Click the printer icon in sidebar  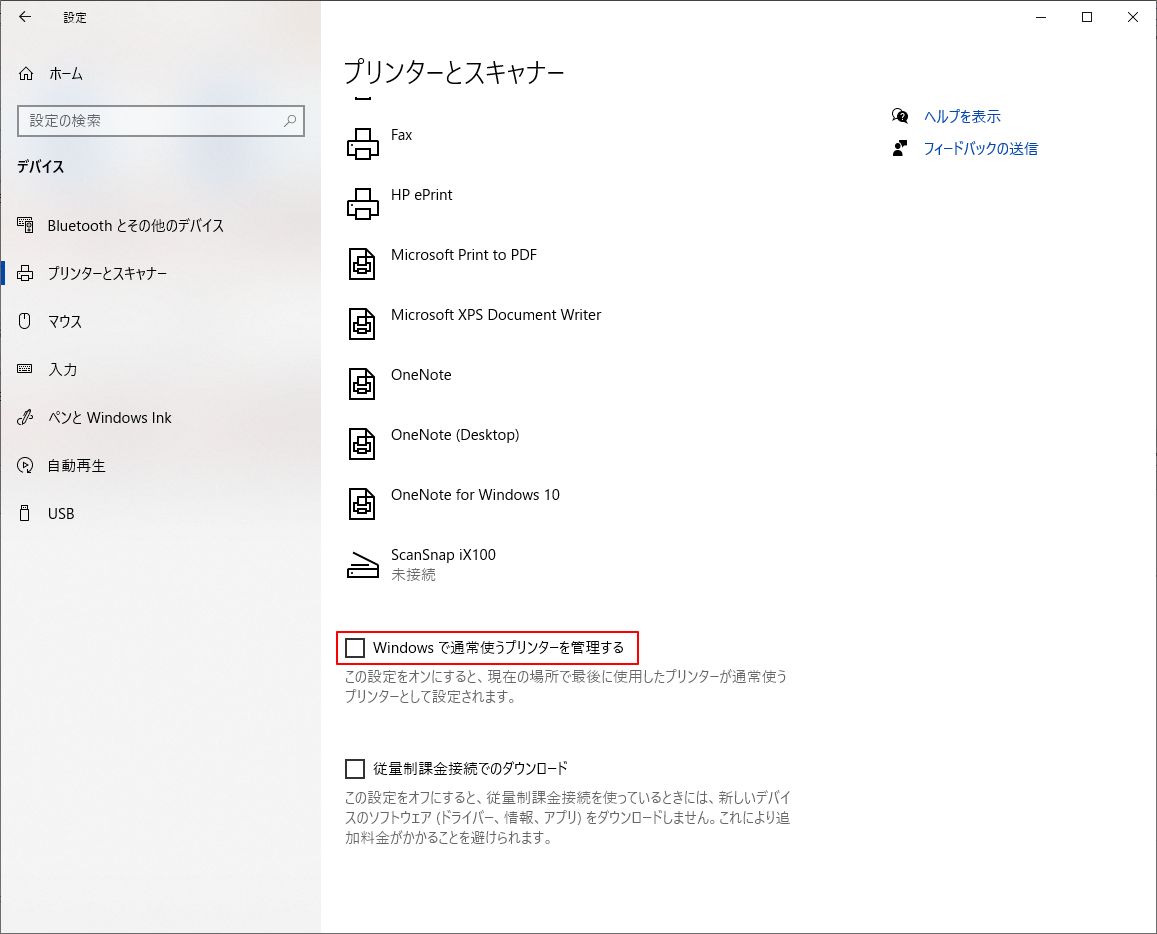25,273
